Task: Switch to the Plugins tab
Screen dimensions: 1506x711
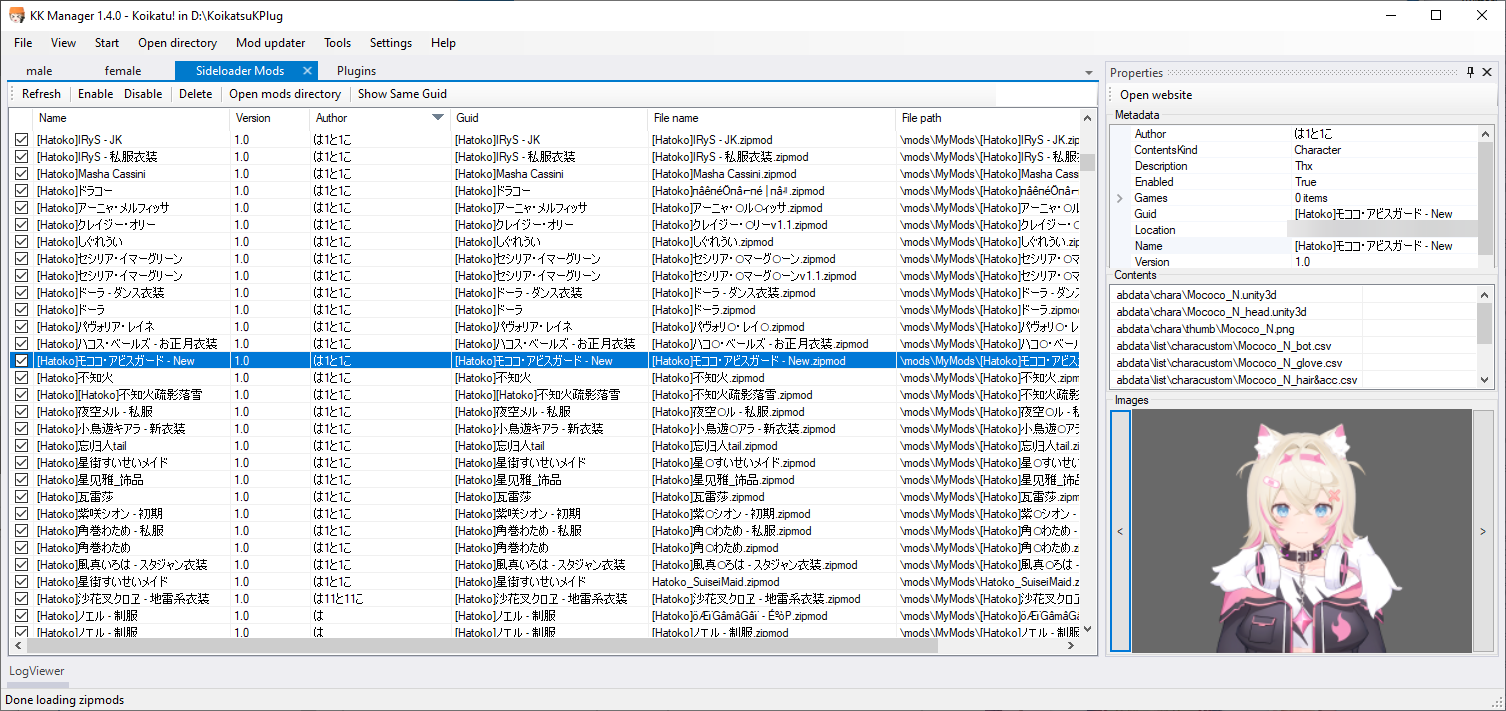Action: coord(357,71)
